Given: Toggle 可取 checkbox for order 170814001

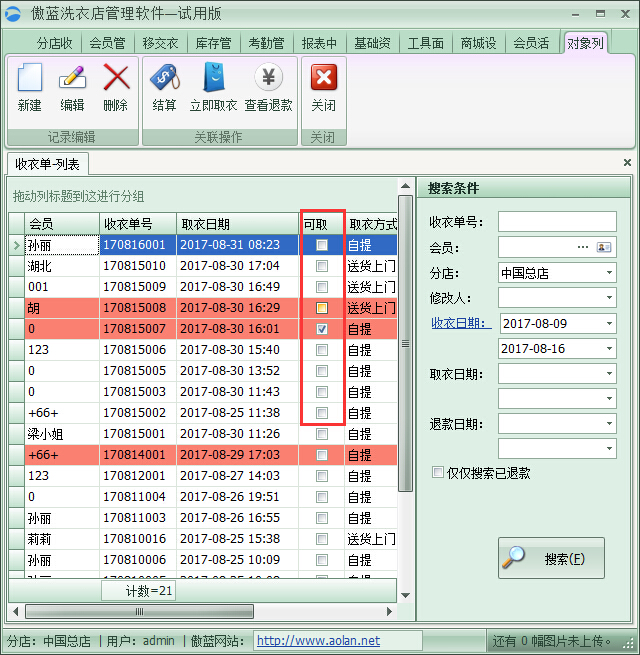Looking at the screenshot, I should pyautogui.click(x=322, y=454).
